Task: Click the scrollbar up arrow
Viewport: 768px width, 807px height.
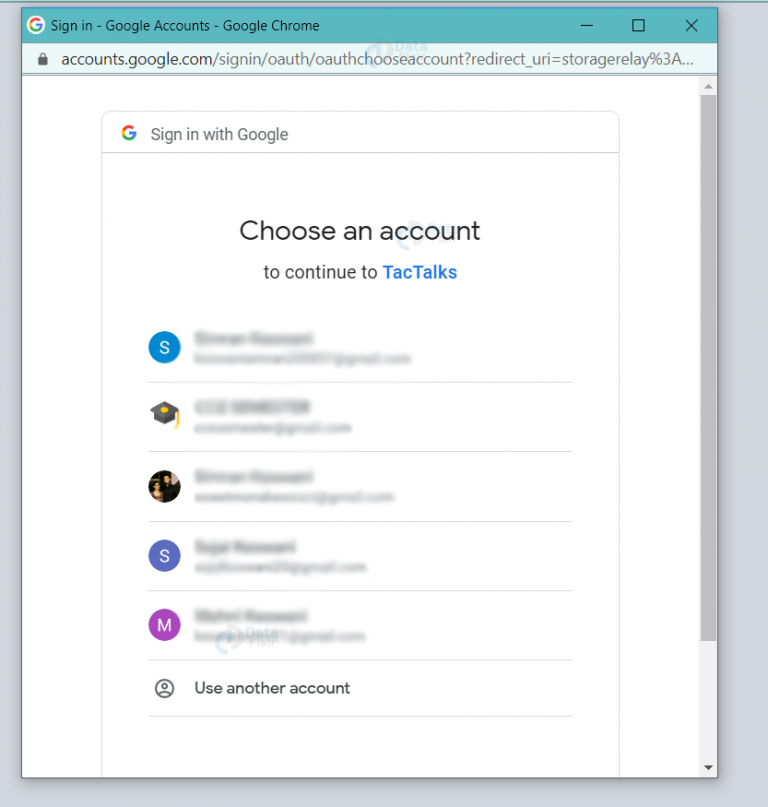Action: click(x=708, y=86)
